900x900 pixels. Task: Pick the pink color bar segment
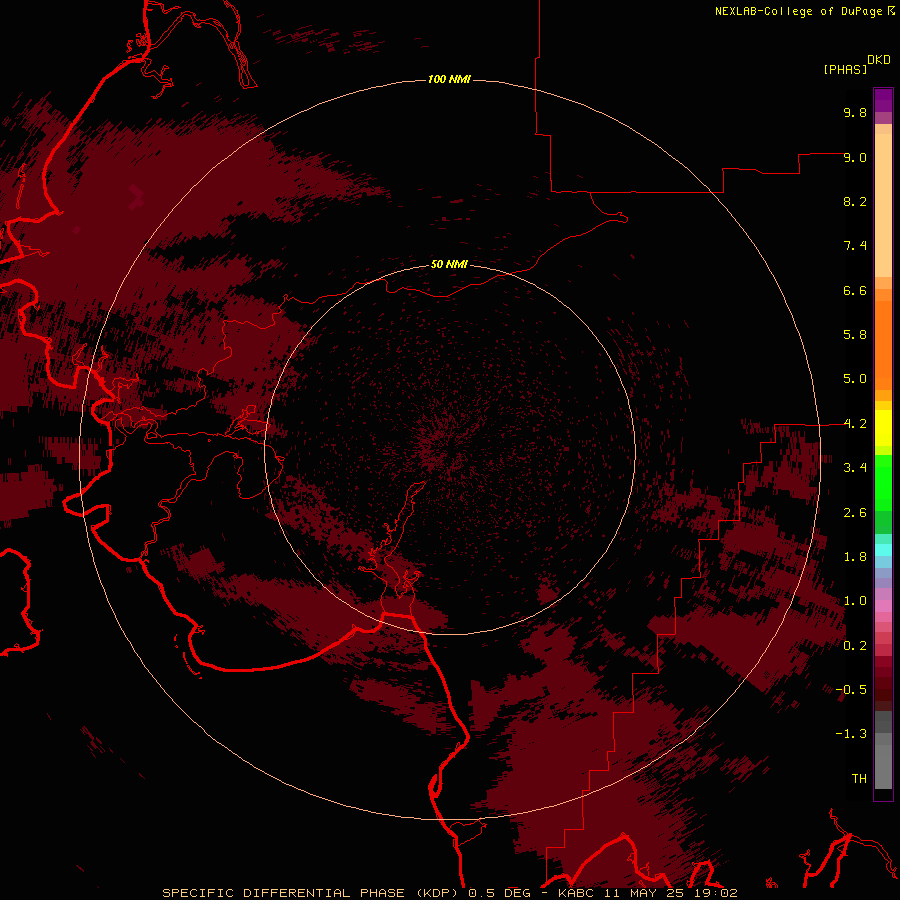883,606
